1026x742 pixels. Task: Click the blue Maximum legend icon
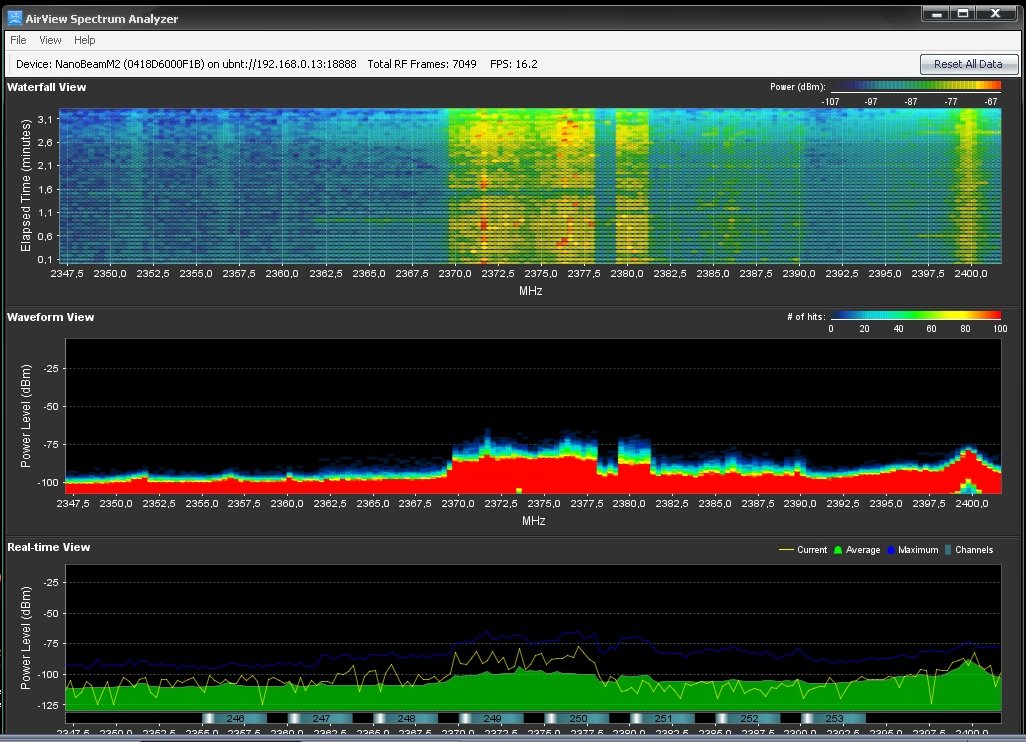point(890,550)
